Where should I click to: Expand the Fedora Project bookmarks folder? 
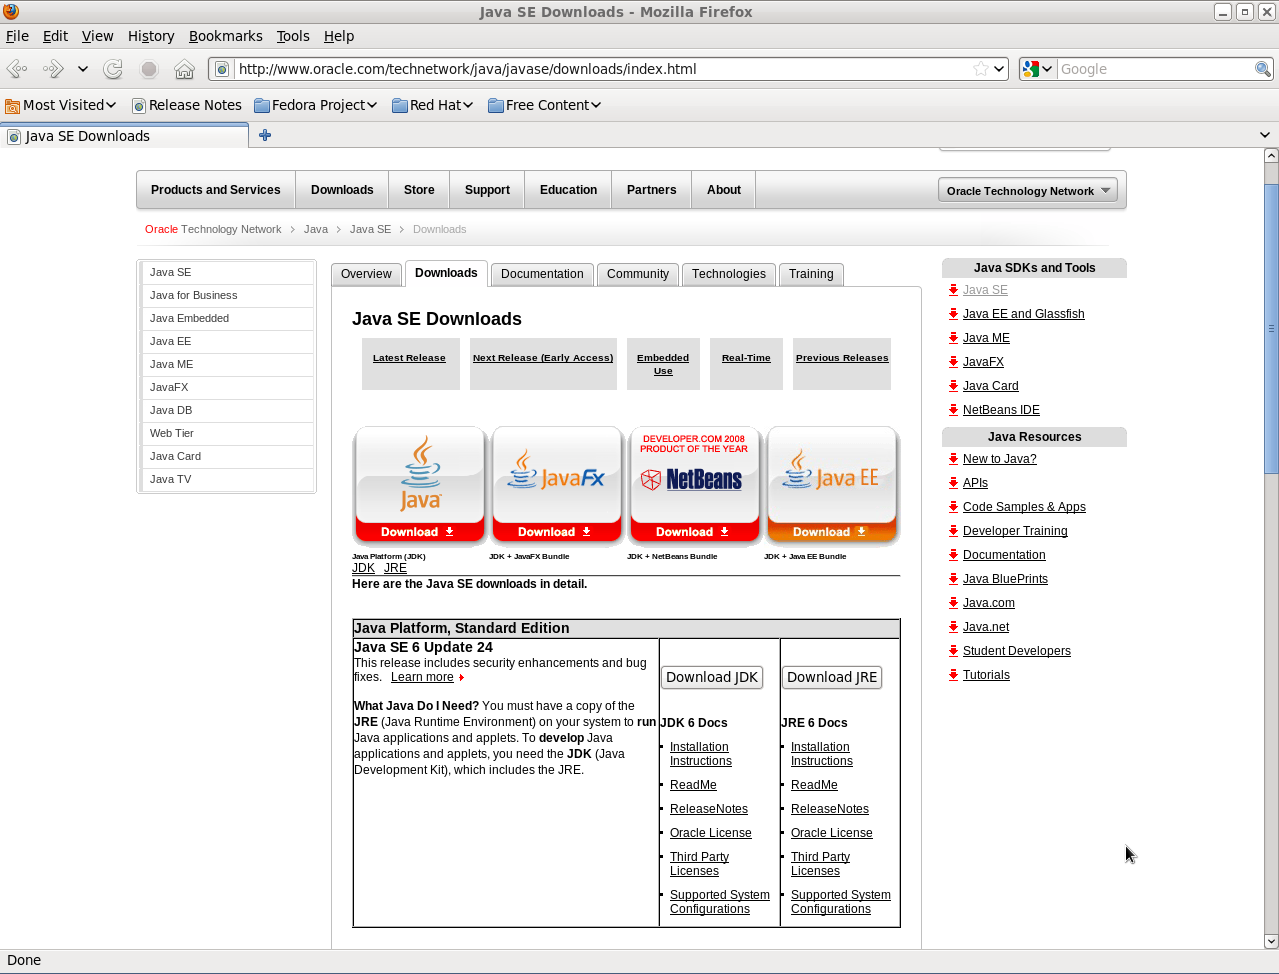pos(316,105)
